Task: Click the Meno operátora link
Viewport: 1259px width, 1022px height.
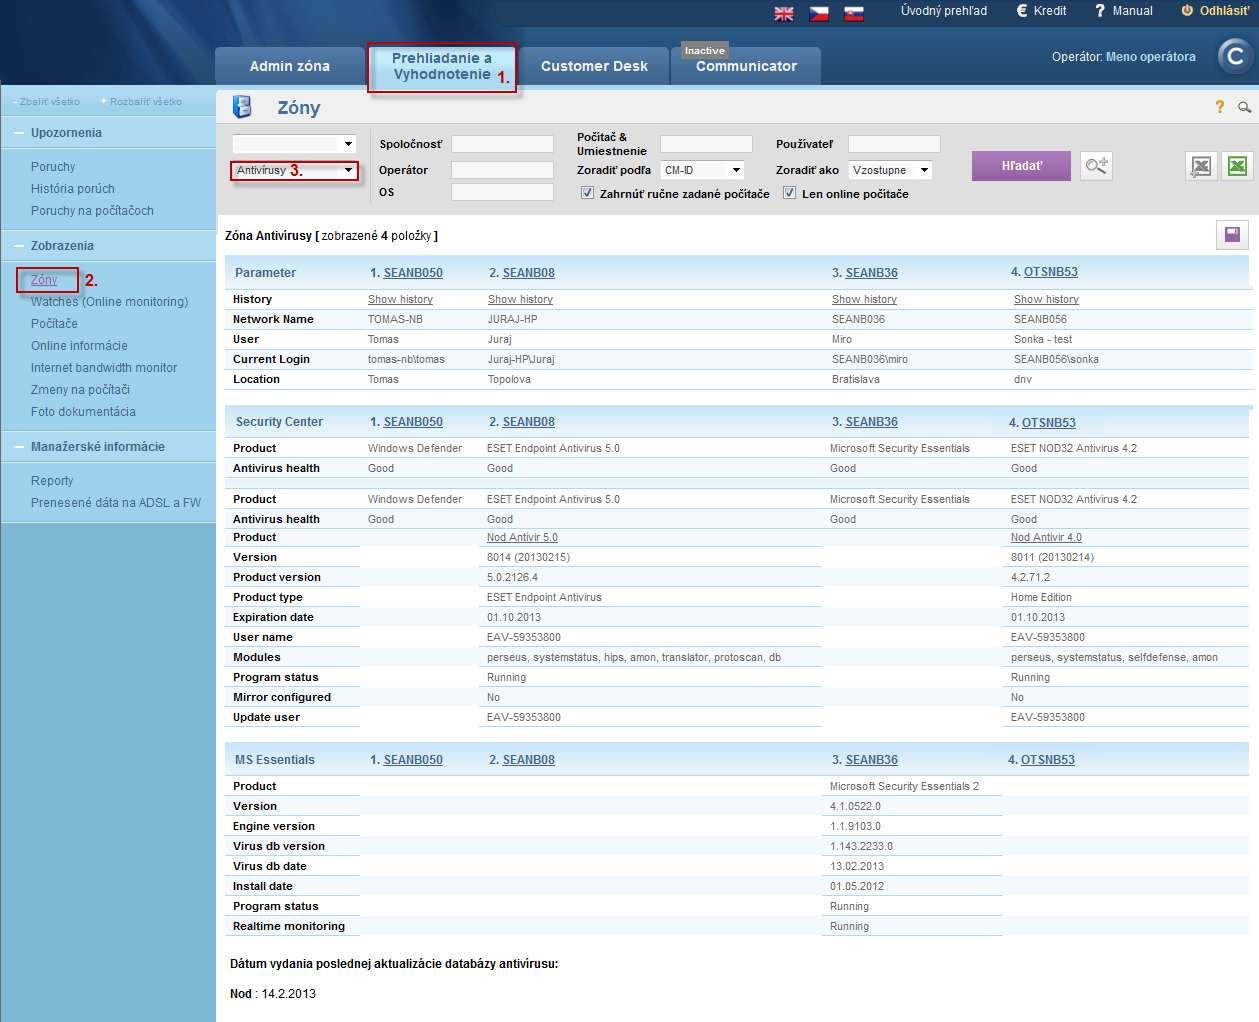Action: [x=1151, y=57]
